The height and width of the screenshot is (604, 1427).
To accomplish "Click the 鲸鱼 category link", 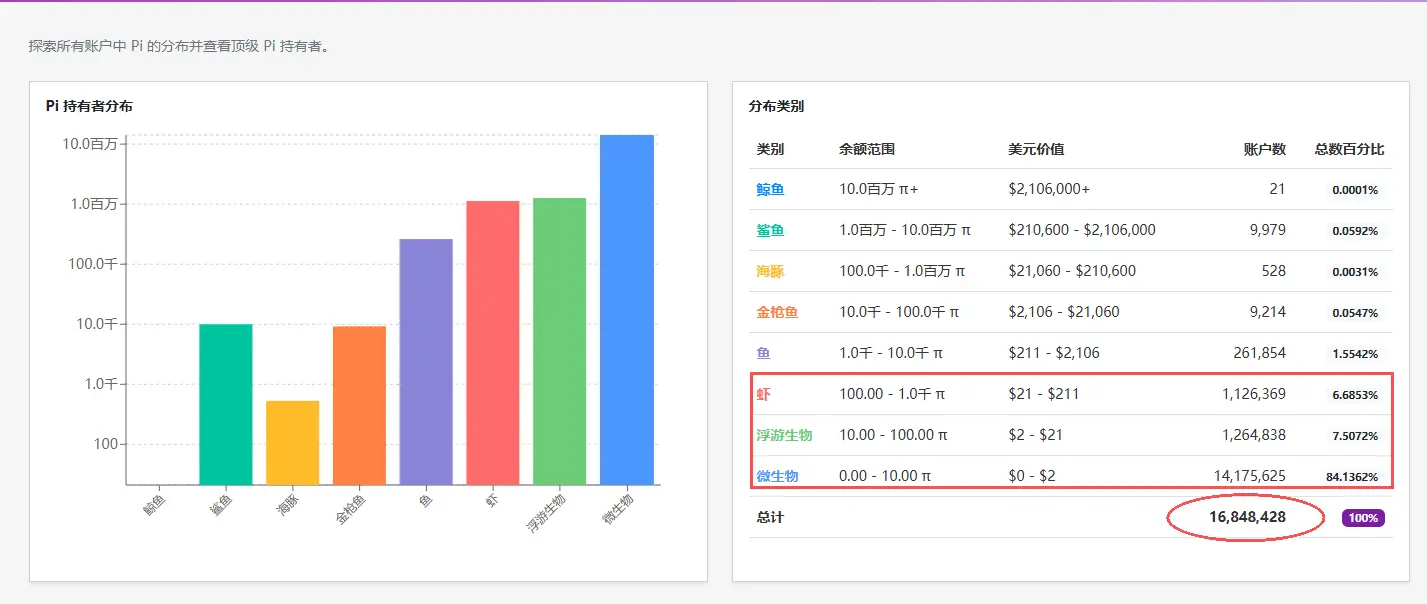I will click(770, 189).
